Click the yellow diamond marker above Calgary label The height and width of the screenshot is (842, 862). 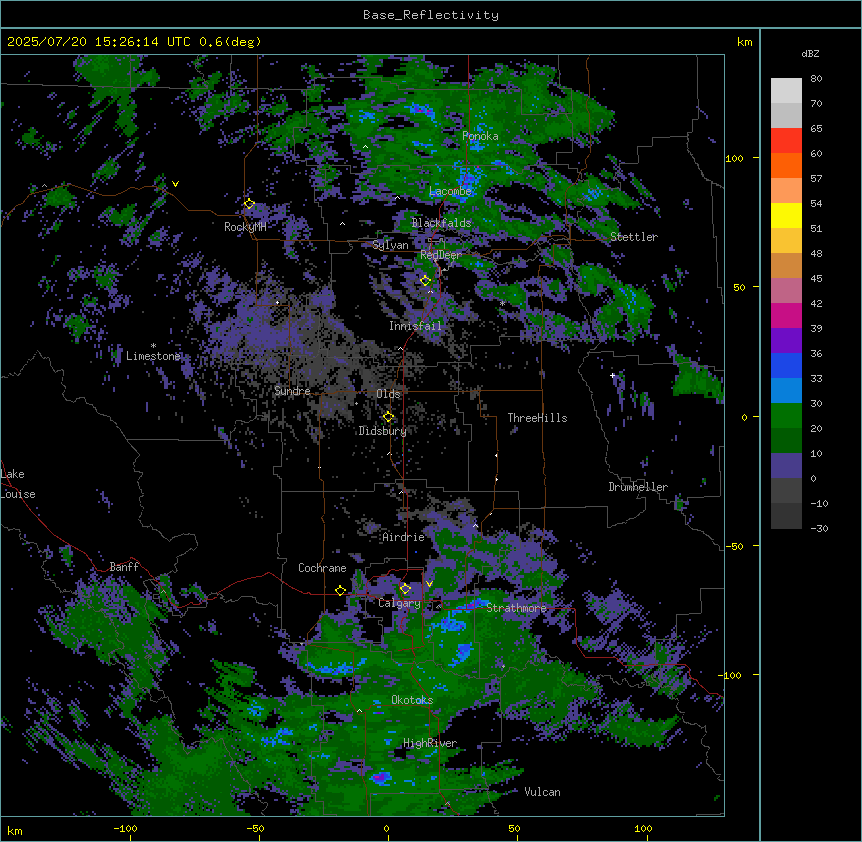[405, 589]
